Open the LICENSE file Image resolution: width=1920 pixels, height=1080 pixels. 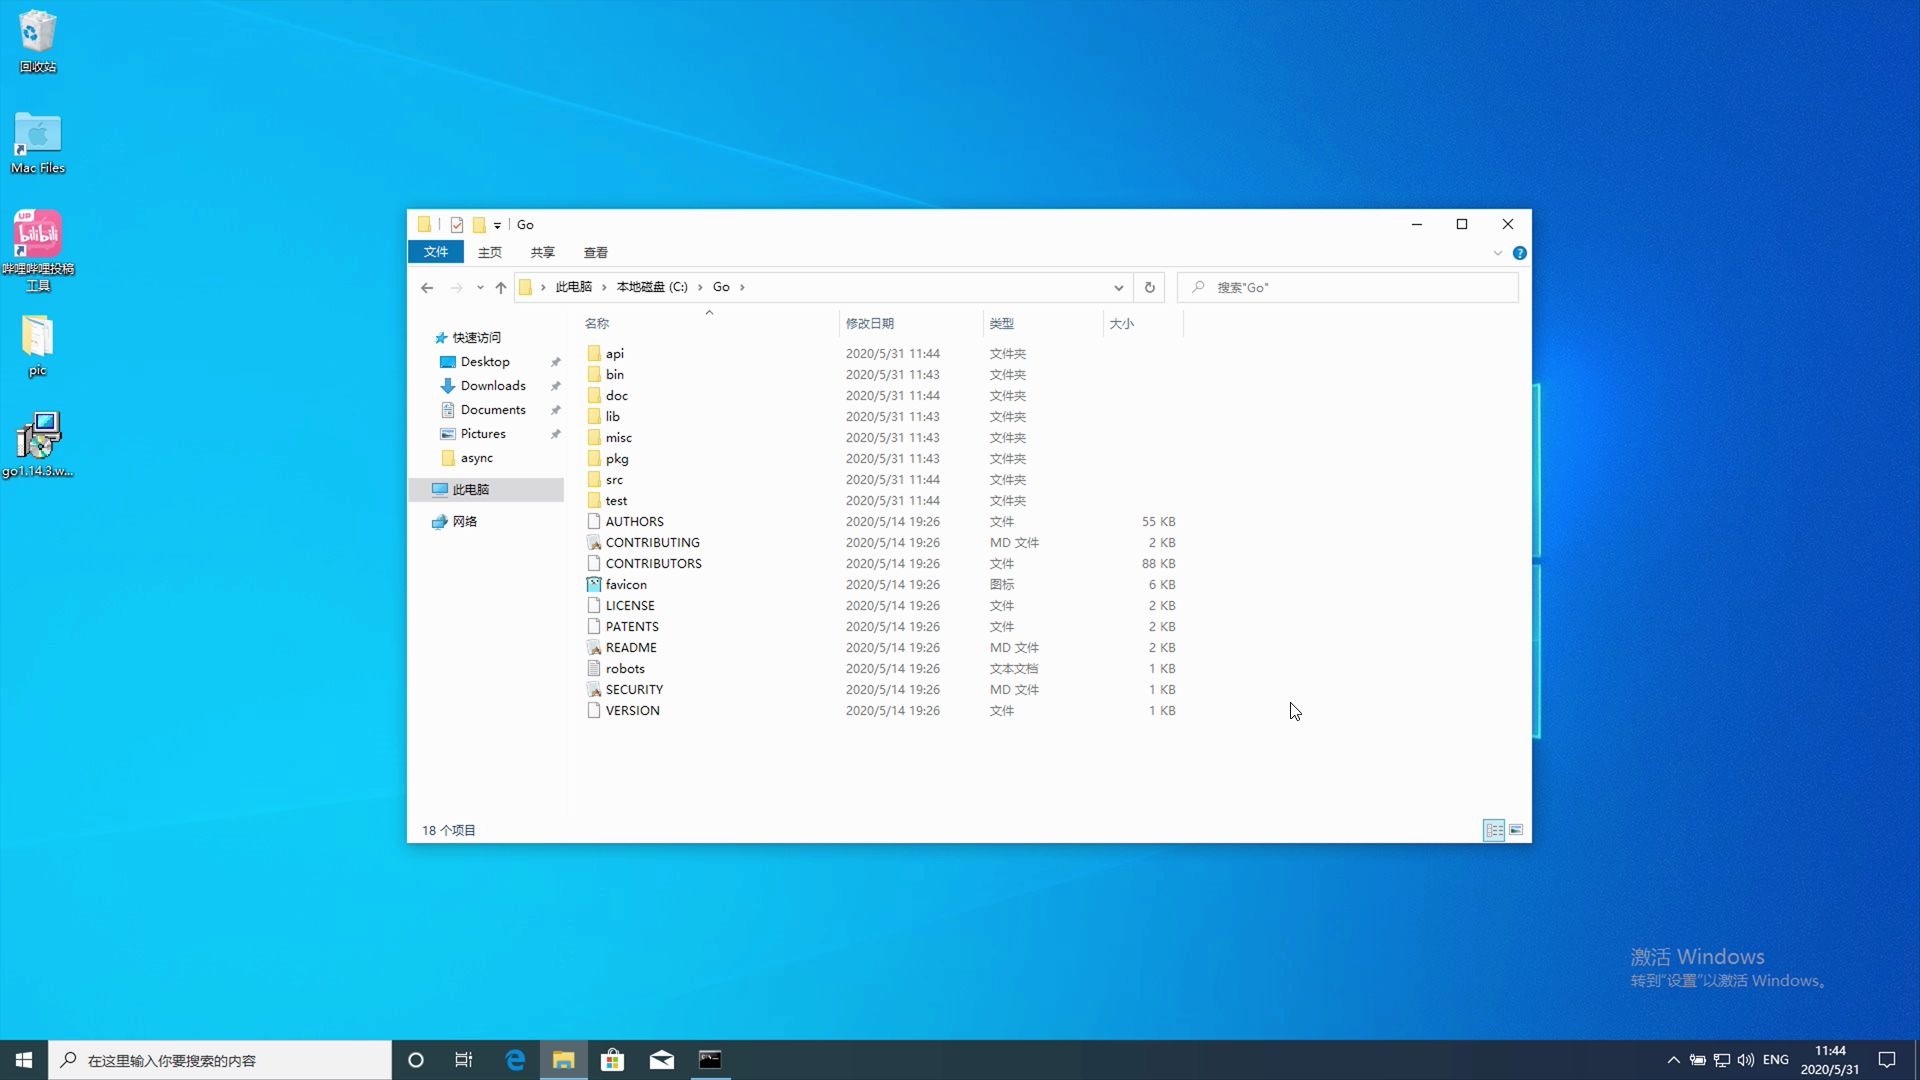(x=629, y=605)
